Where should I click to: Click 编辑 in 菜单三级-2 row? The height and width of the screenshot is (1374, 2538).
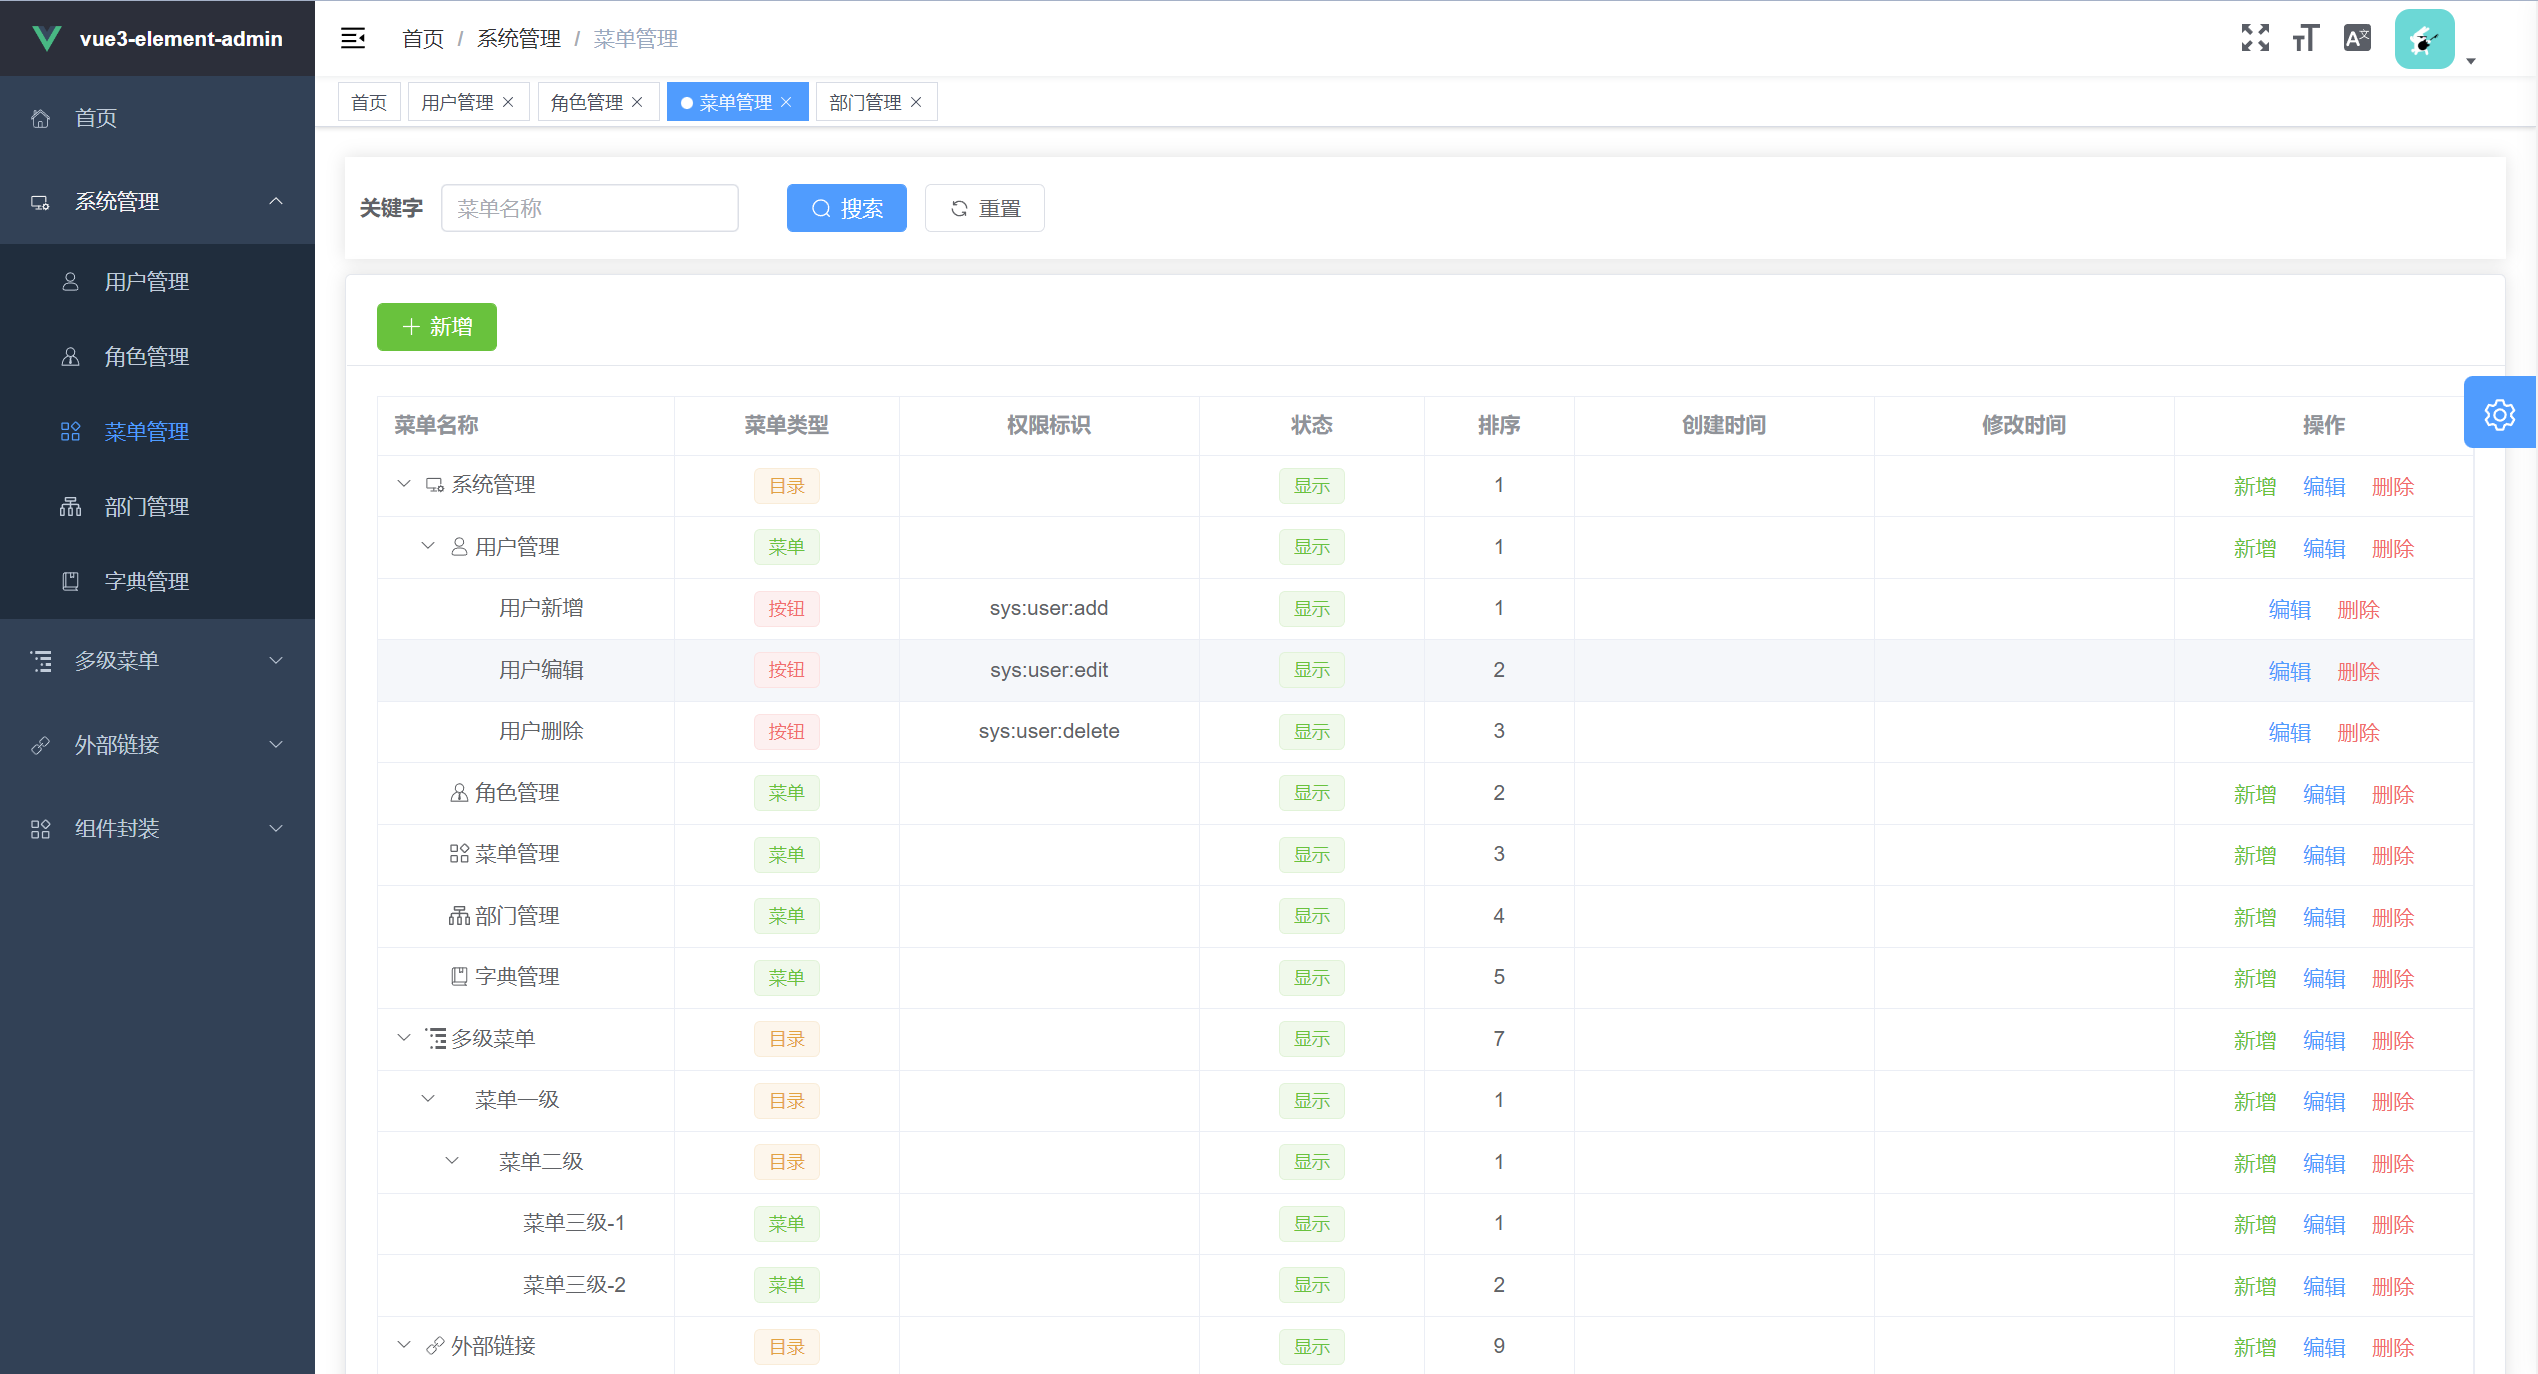(x=2324, y=1287)
